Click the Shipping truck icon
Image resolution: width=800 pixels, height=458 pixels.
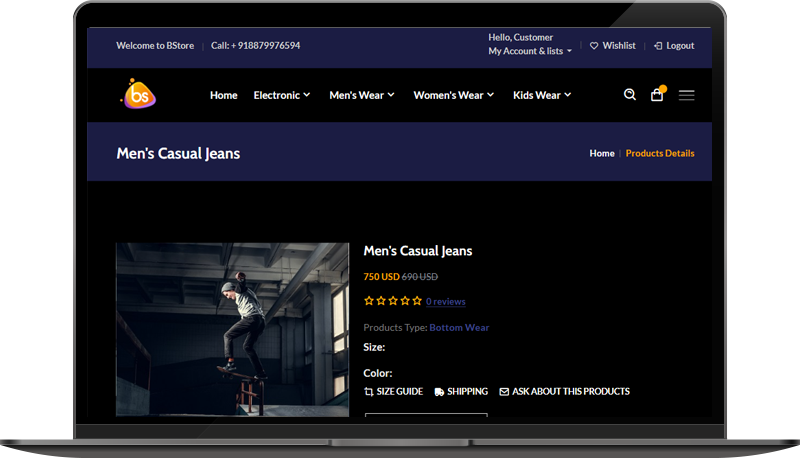pos(439,392)
